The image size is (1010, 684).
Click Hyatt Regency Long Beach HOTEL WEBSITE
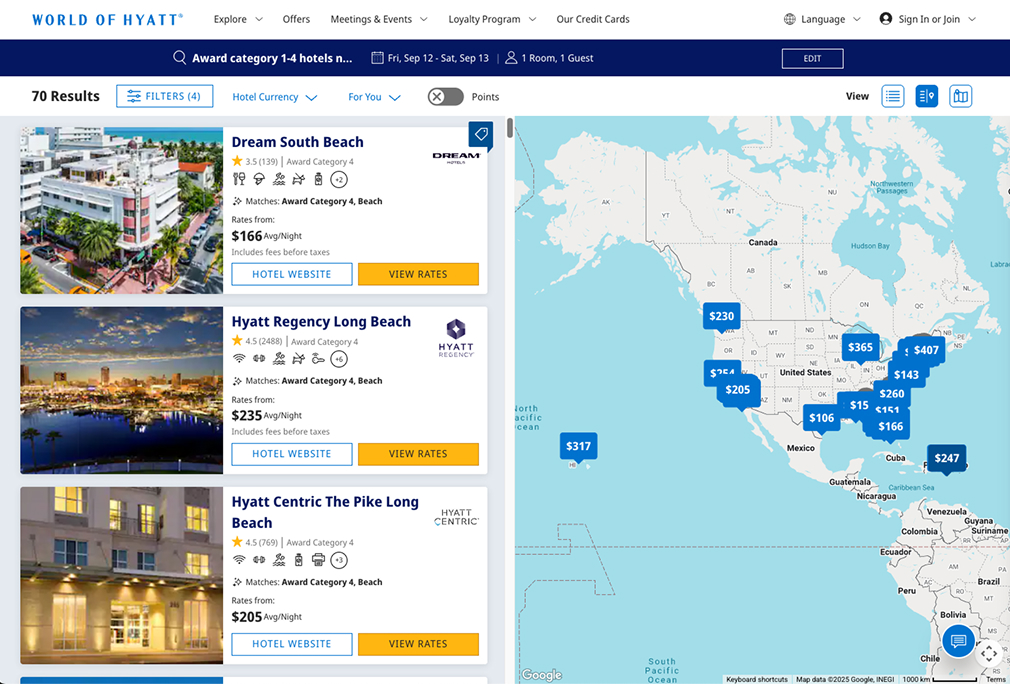tap(292, 453)
